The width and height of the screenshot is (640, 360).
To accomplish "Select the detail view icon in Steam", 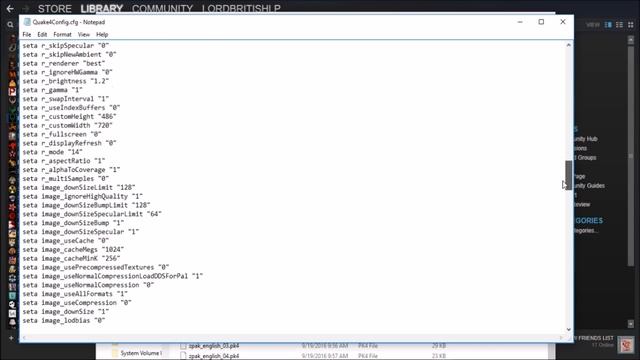I will [608, 25].
